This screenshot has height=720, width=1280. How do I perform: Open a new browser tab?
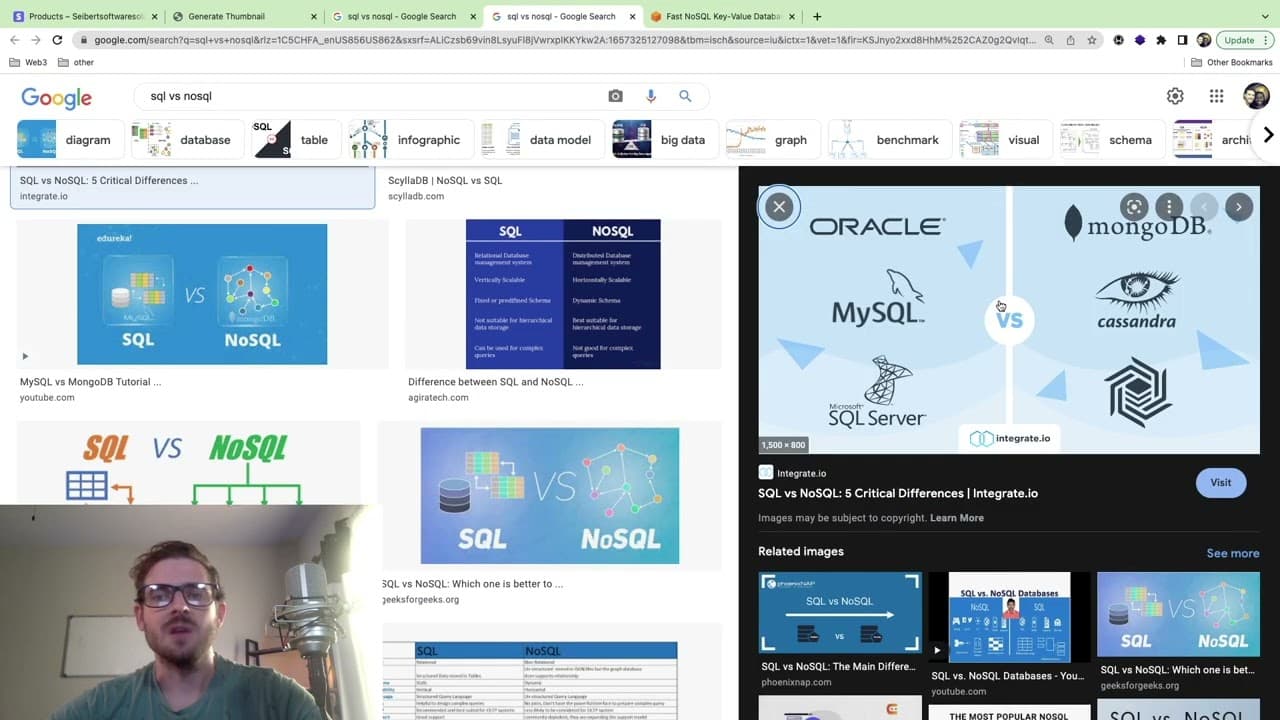817,16
